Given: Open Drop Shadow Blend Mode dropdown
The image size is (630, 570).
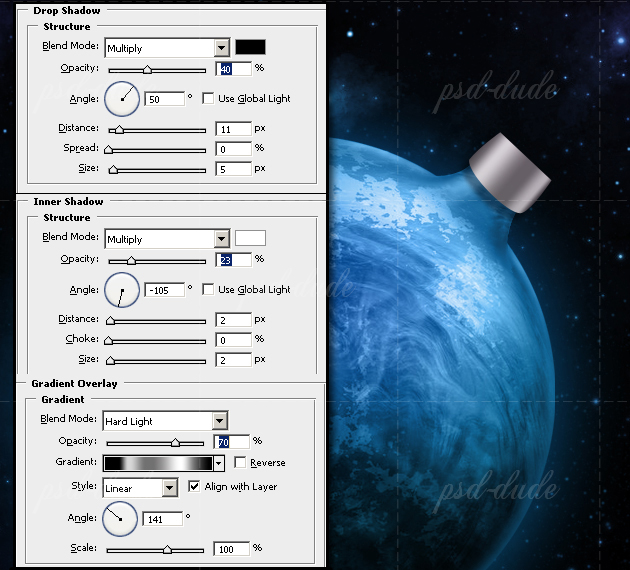Looking at the screenshot, I should [222, 48].
